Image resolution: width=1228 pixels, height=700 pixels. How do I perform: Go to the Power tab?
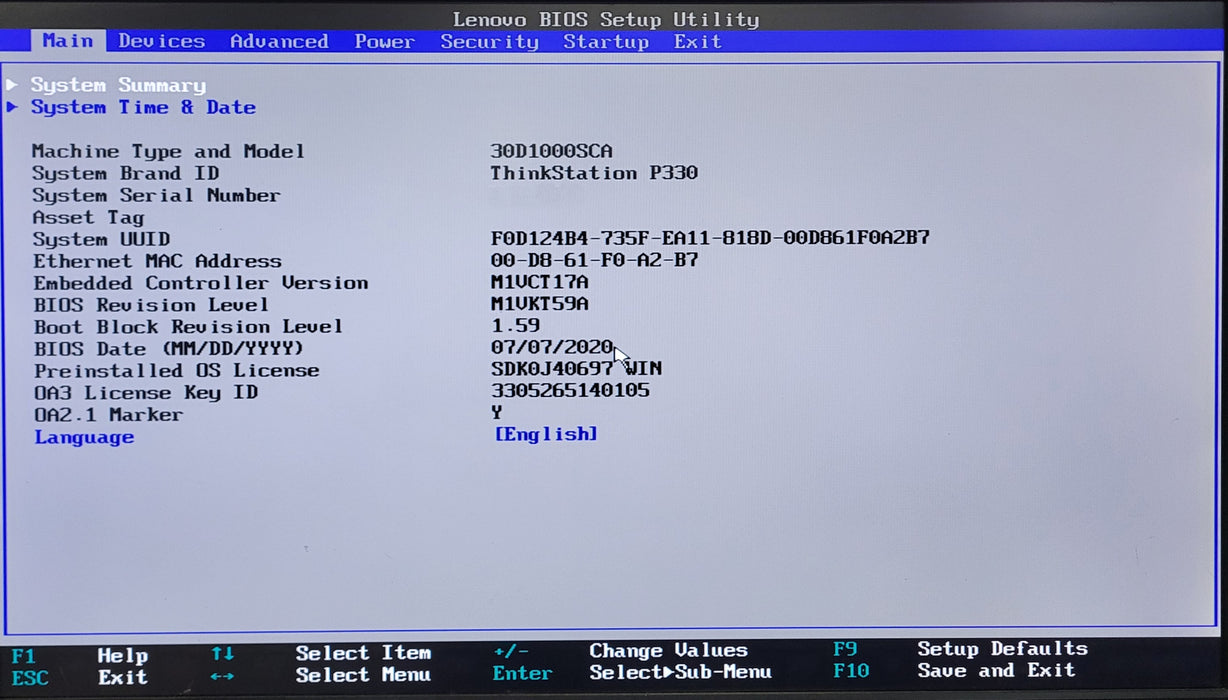click(384, 41)
